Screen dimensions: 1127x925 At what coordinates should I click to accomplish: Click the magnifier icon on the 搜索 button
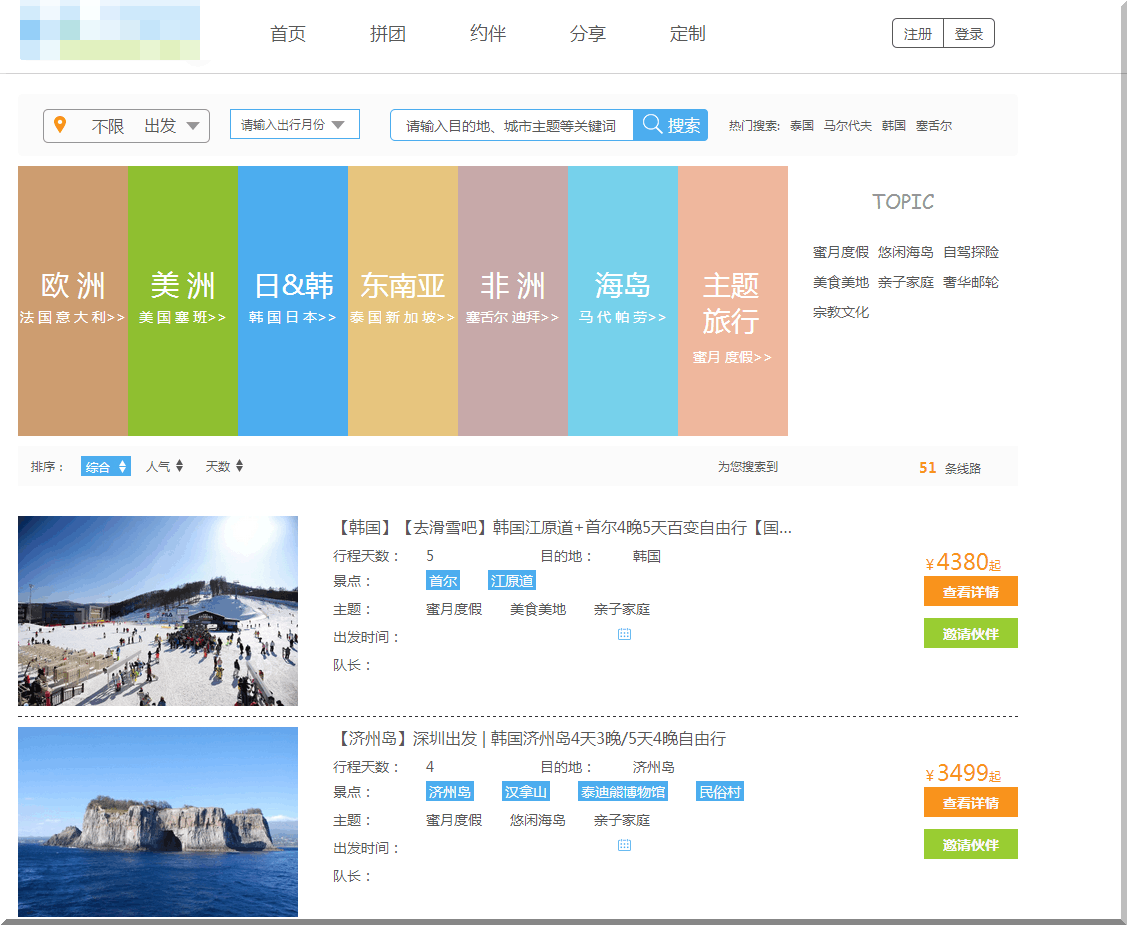(x=651, y=125)
